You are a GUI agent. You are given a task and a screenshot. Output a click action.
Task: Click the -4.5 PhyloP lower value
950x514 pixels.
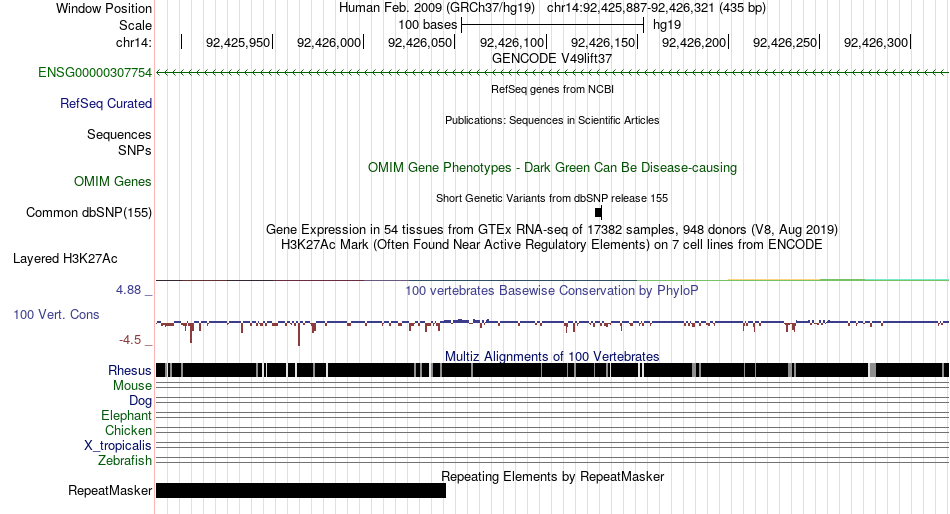tap(130, 340)
